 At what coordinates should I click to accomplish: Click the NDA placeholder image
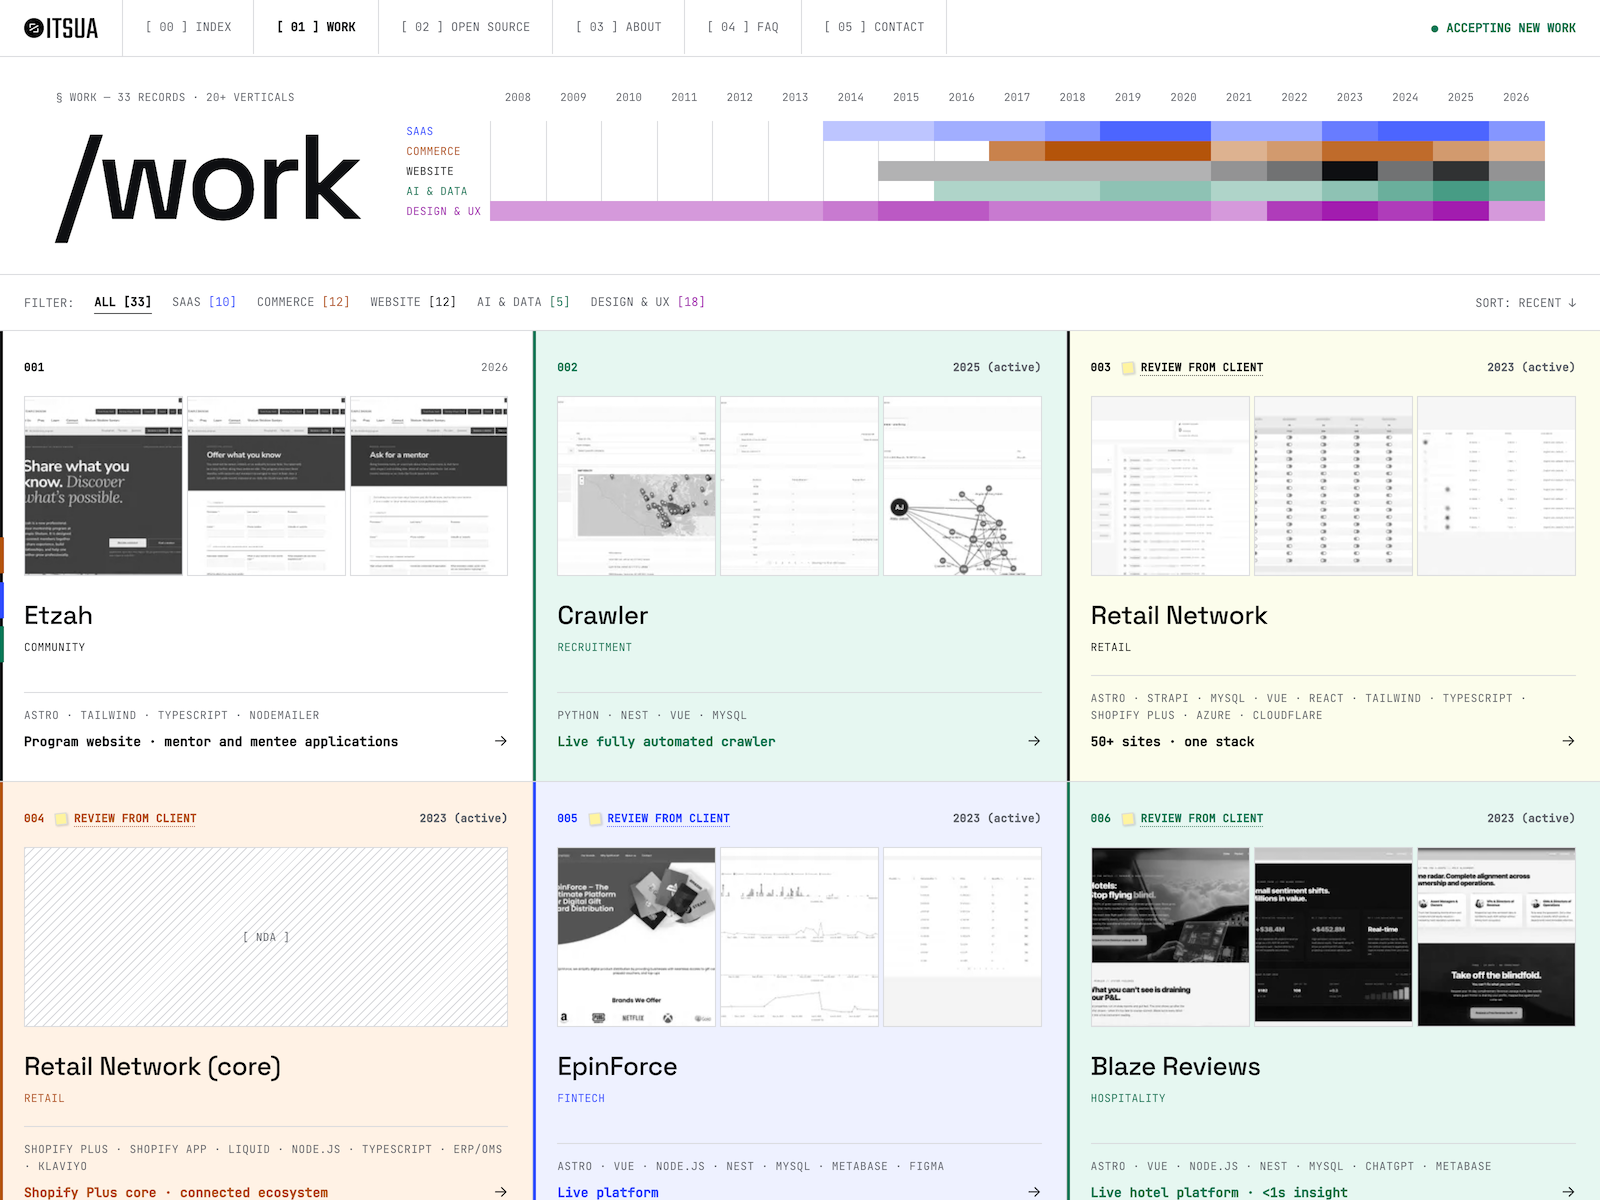coord(266,937)
